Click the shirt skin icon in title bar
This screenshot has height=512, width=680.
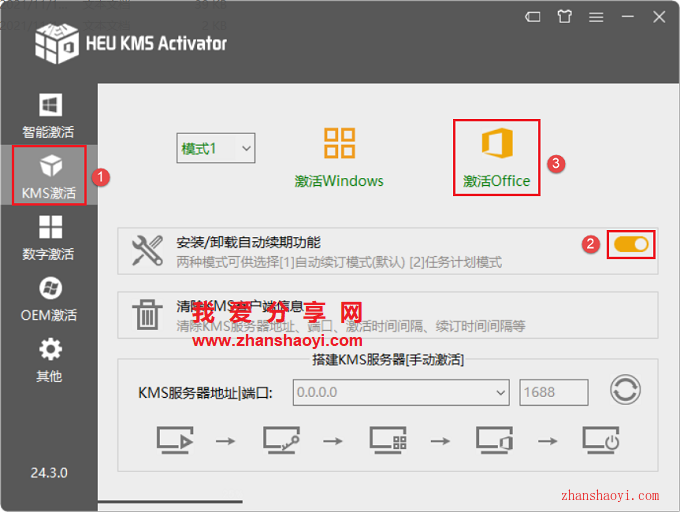click(564, 17)
